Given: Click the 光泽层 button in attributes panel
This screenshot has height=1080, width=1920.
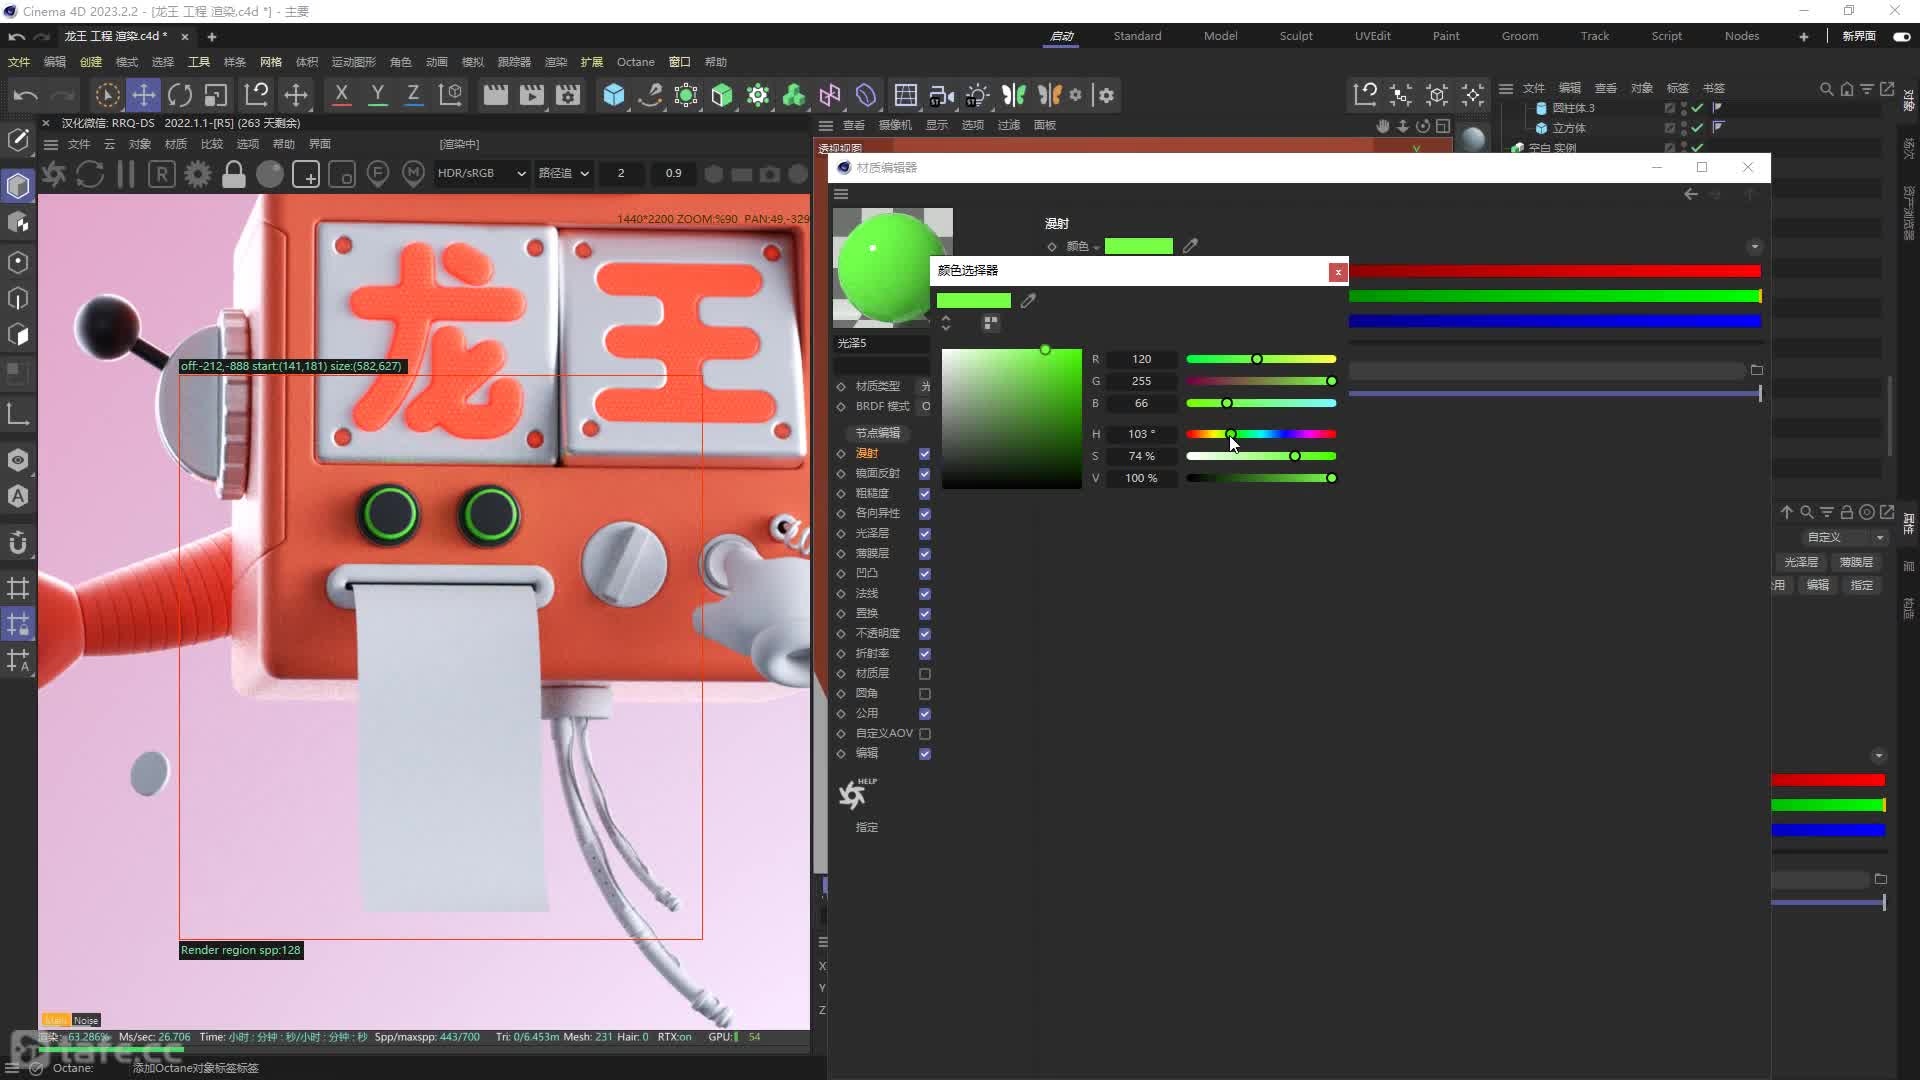Looking at the screenshot, I should click(1801, 562).
